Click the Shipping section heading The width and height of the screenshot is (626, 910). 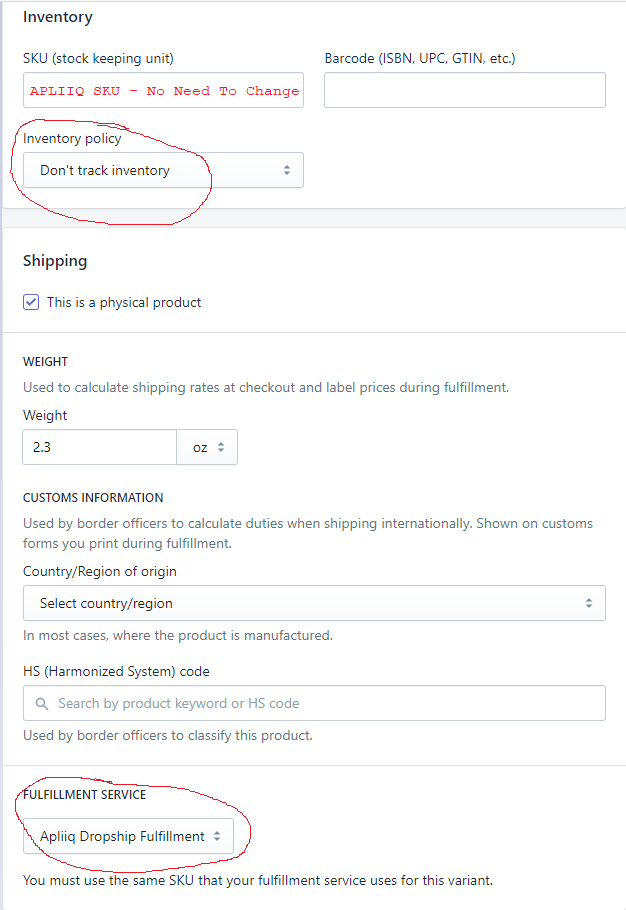point(55,261)
